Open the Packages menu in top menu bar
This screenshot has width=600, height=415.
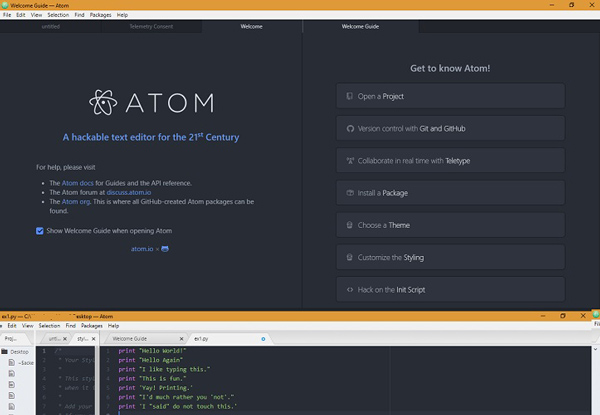pos(100,15)
